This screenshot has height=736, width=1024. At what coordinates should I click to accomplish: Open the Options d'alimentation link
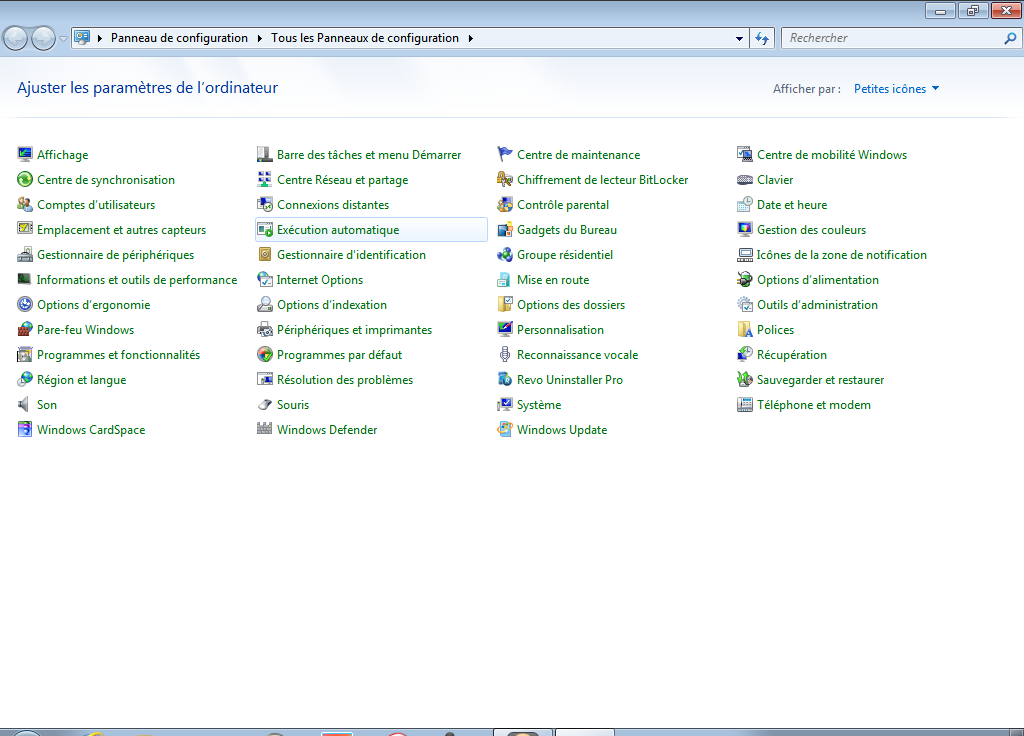point(817,280)
